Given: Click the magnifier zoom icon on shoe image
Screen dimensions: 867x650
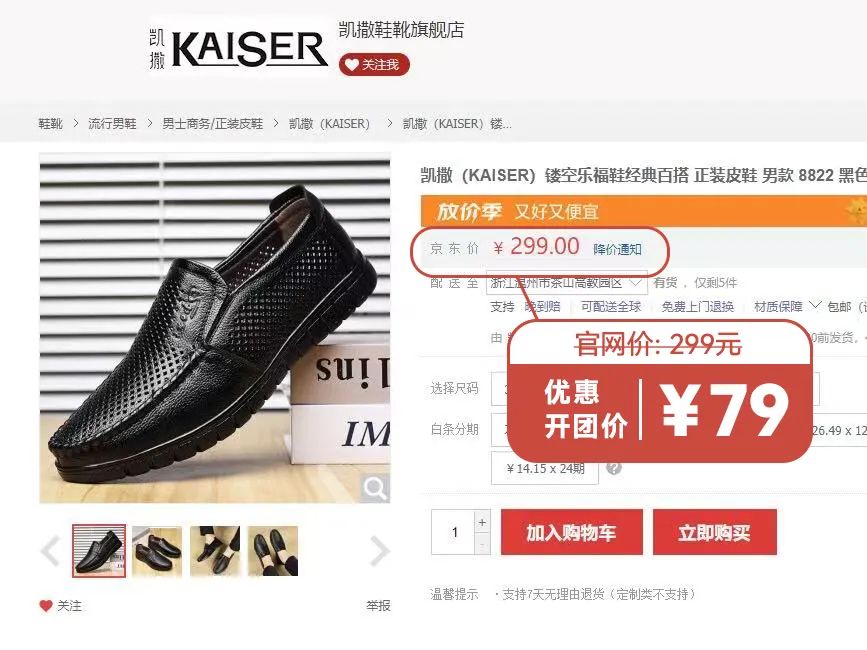Looking at the screenshot, I should (375, 489).
